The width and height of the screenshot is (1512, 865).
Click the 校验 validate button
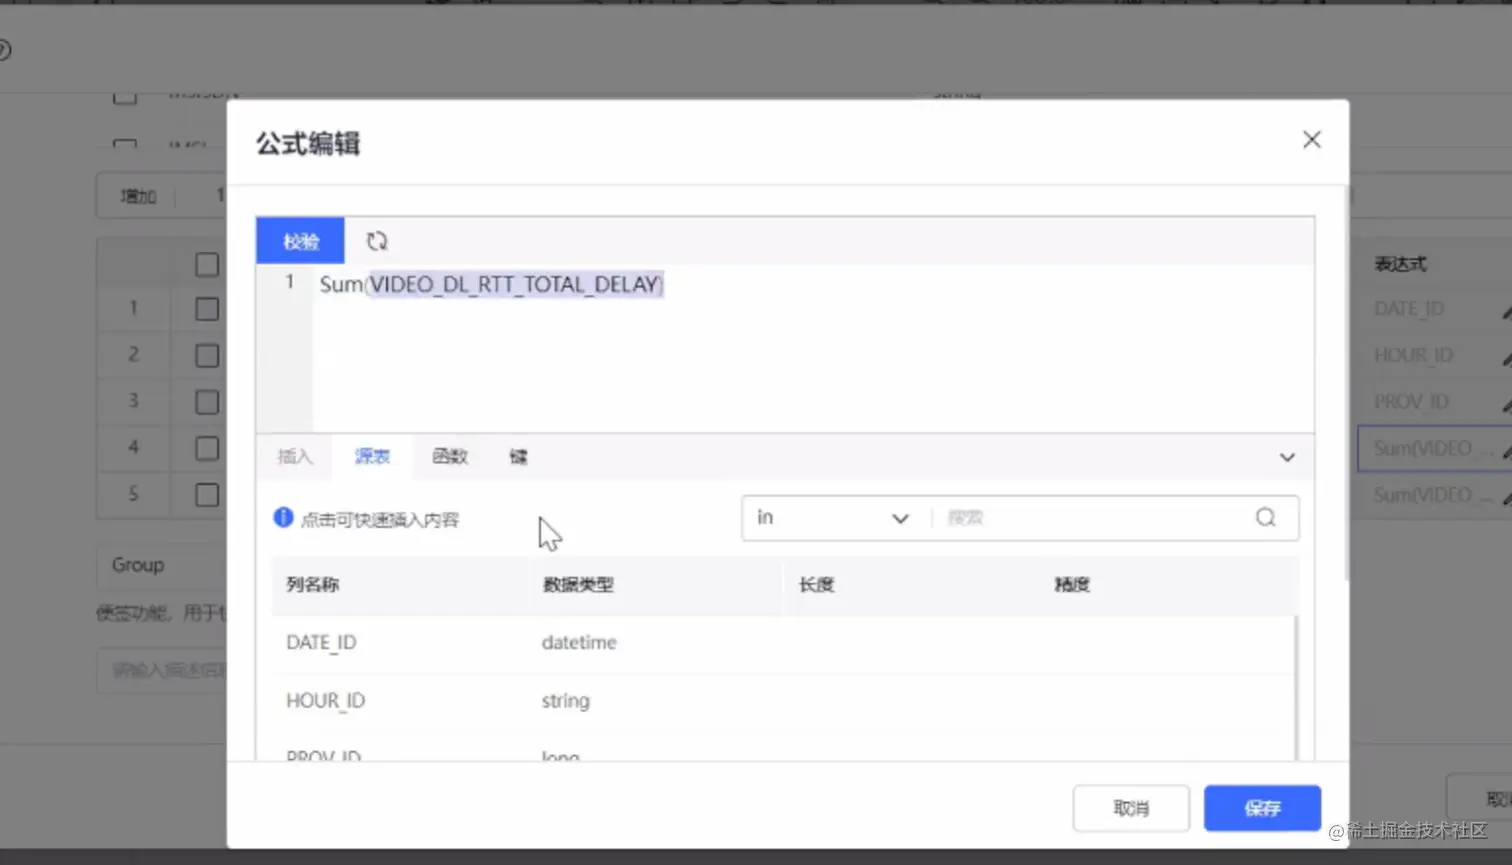click(300, 241)
